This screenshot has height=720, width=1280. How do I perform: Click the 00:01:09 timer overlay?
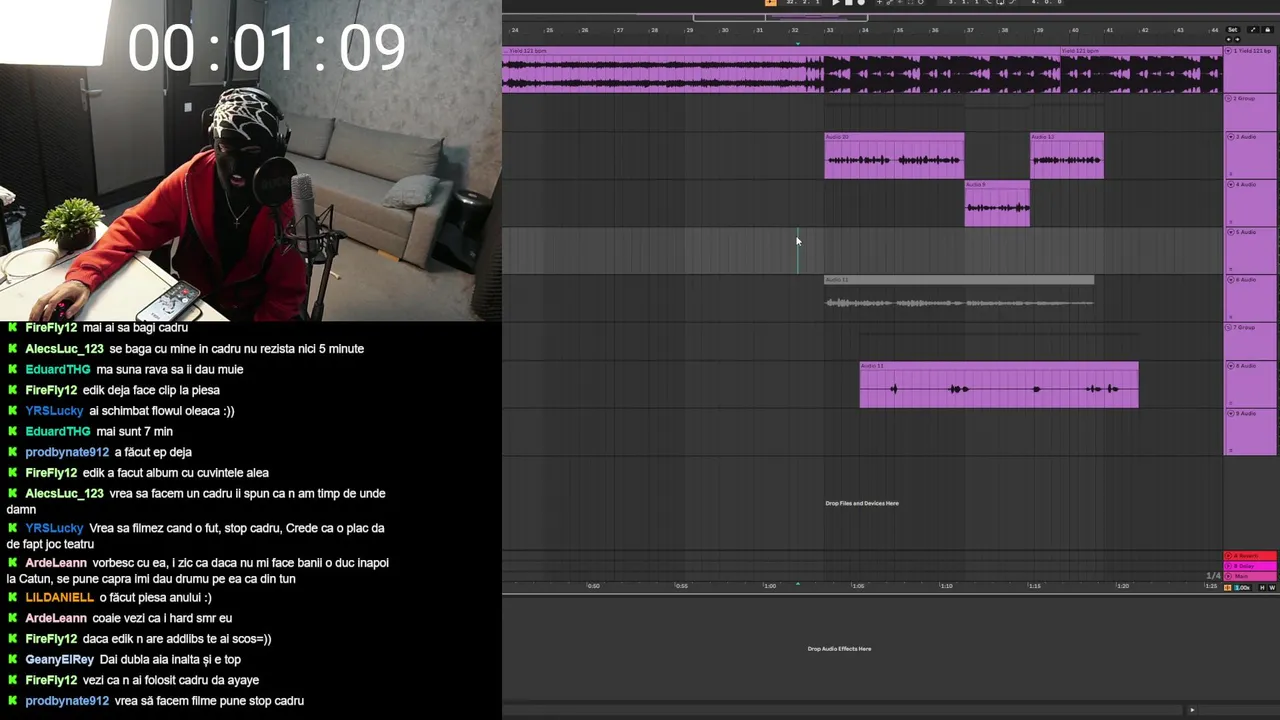(x=267, y=48)
